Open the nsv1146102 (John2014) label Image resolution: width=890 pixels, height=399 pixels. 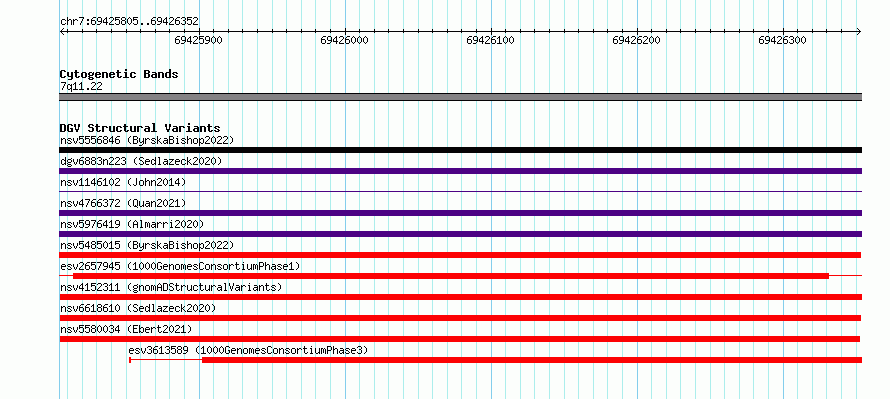123,182
